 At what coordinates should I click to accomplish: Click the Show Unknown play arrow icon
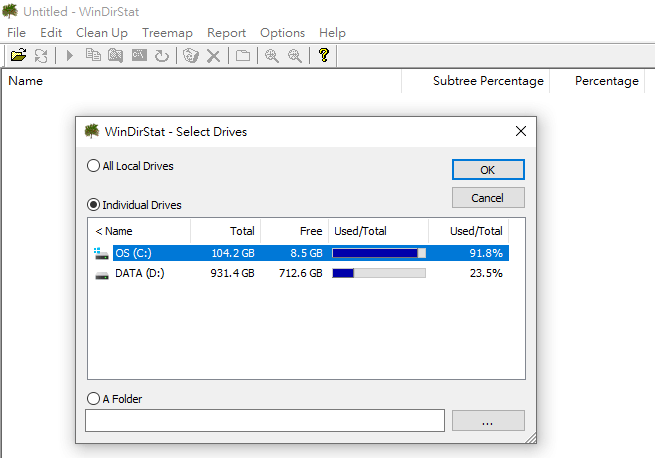click(70, 55)
